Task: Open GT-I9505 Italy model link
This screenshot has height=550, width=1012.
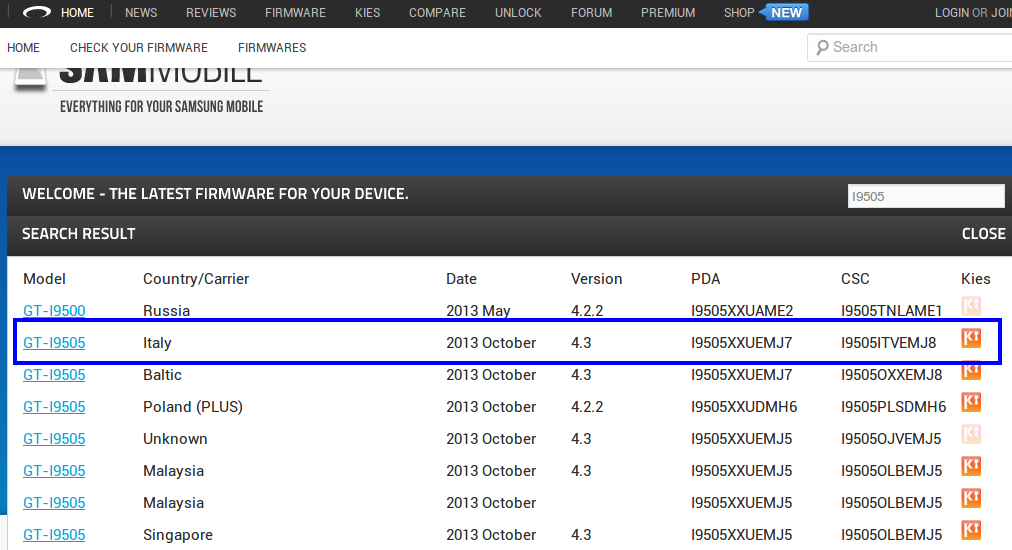Action: click(x=54, y=343)
